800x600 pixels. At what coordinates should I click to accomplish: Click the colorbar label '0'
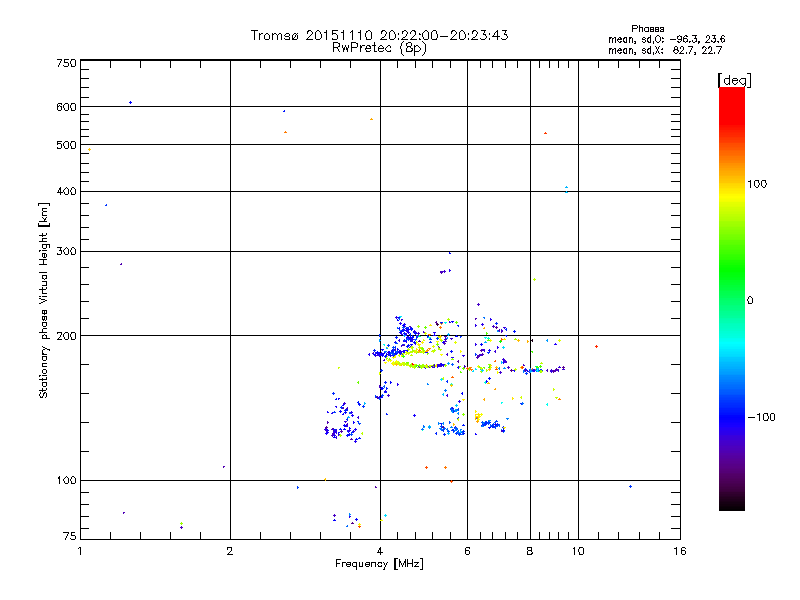coord(750,301)
